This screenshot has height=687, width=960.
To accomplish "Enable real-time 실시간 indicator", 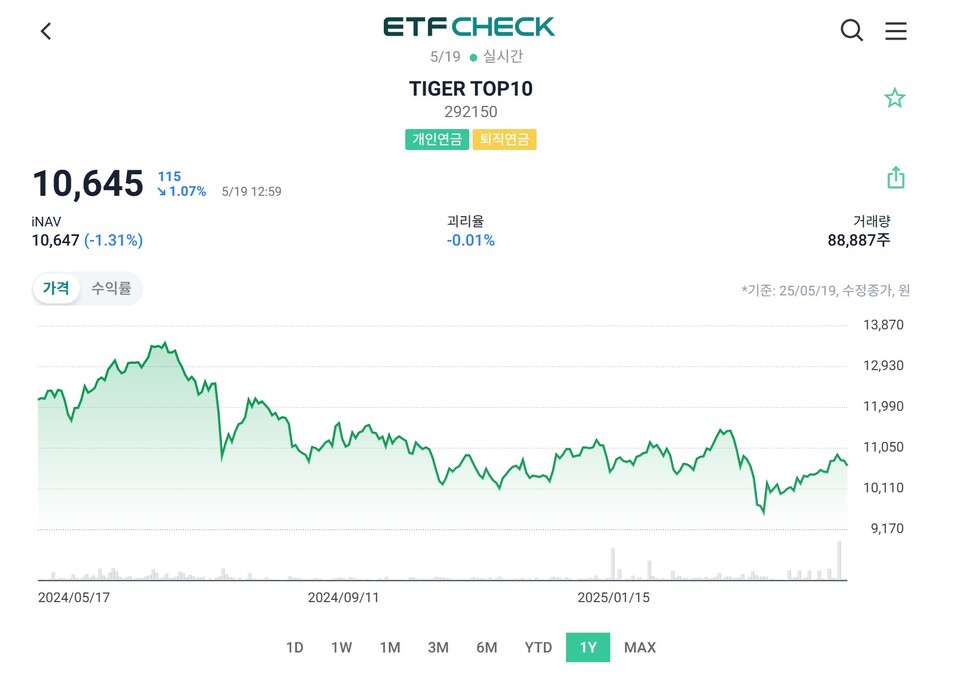I will 496,57.
